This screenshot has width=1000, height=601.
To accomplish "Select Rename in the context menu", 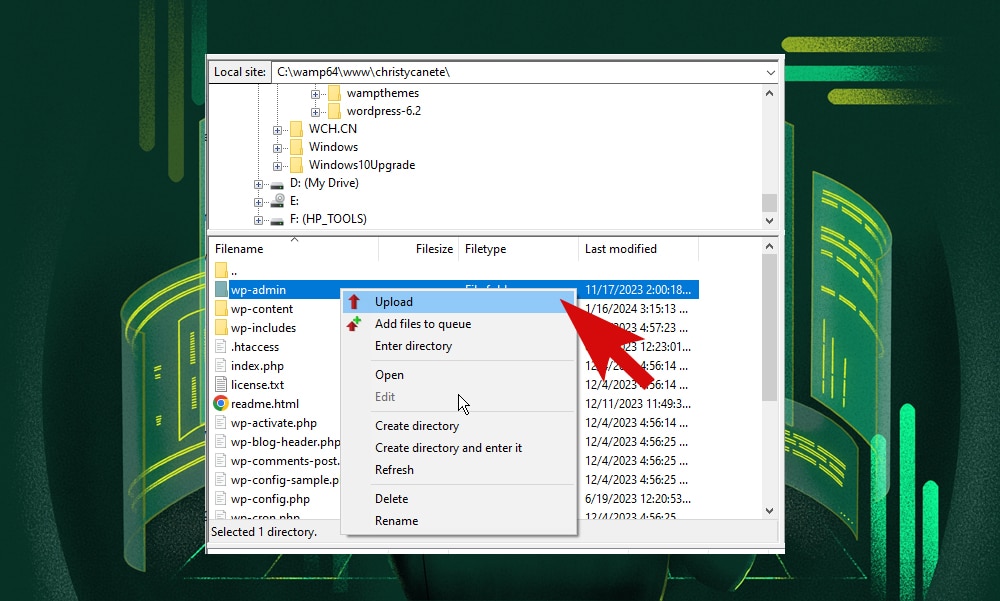I will tap(394, 520).
